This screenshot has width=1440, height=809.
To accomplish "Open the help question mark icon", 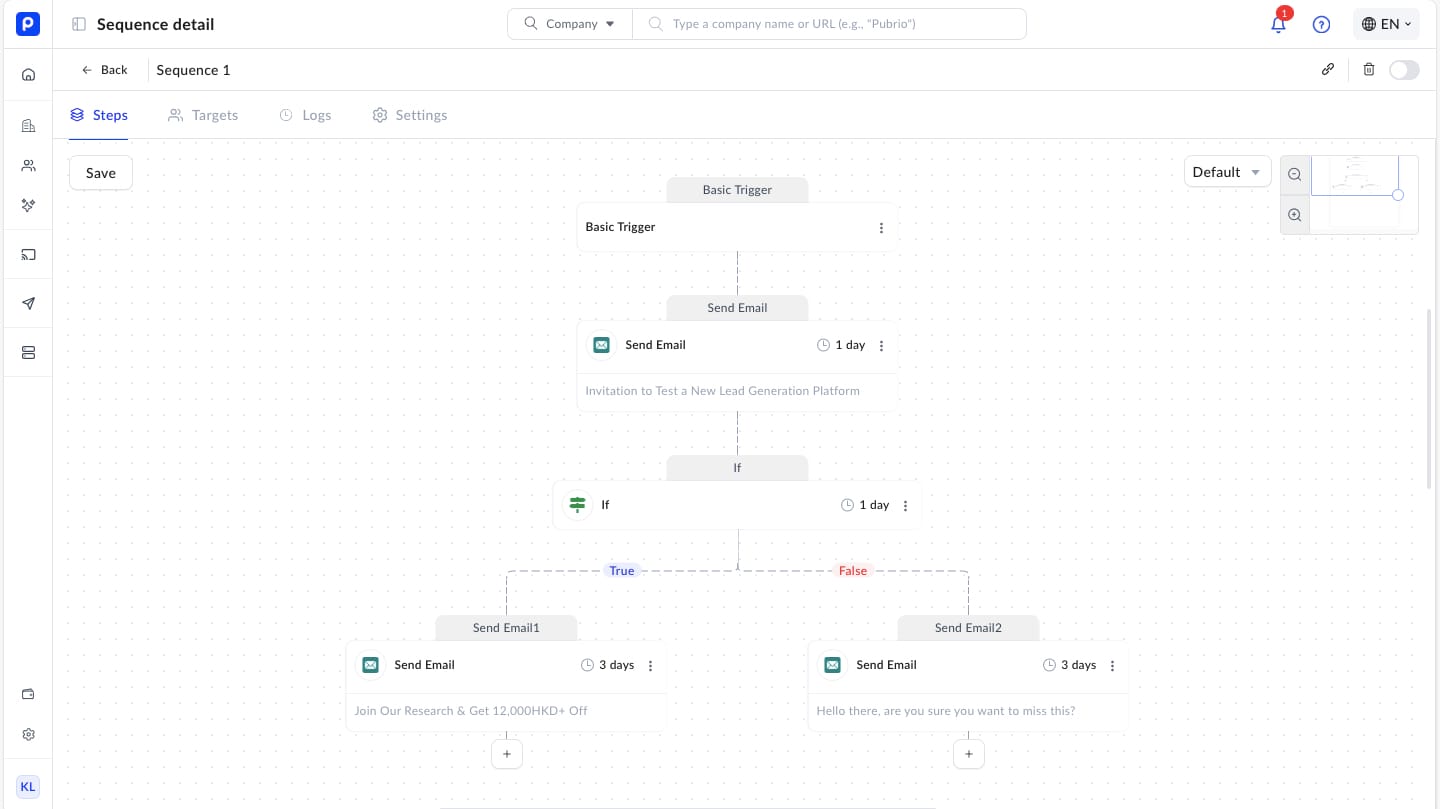I will (1321, 25).
